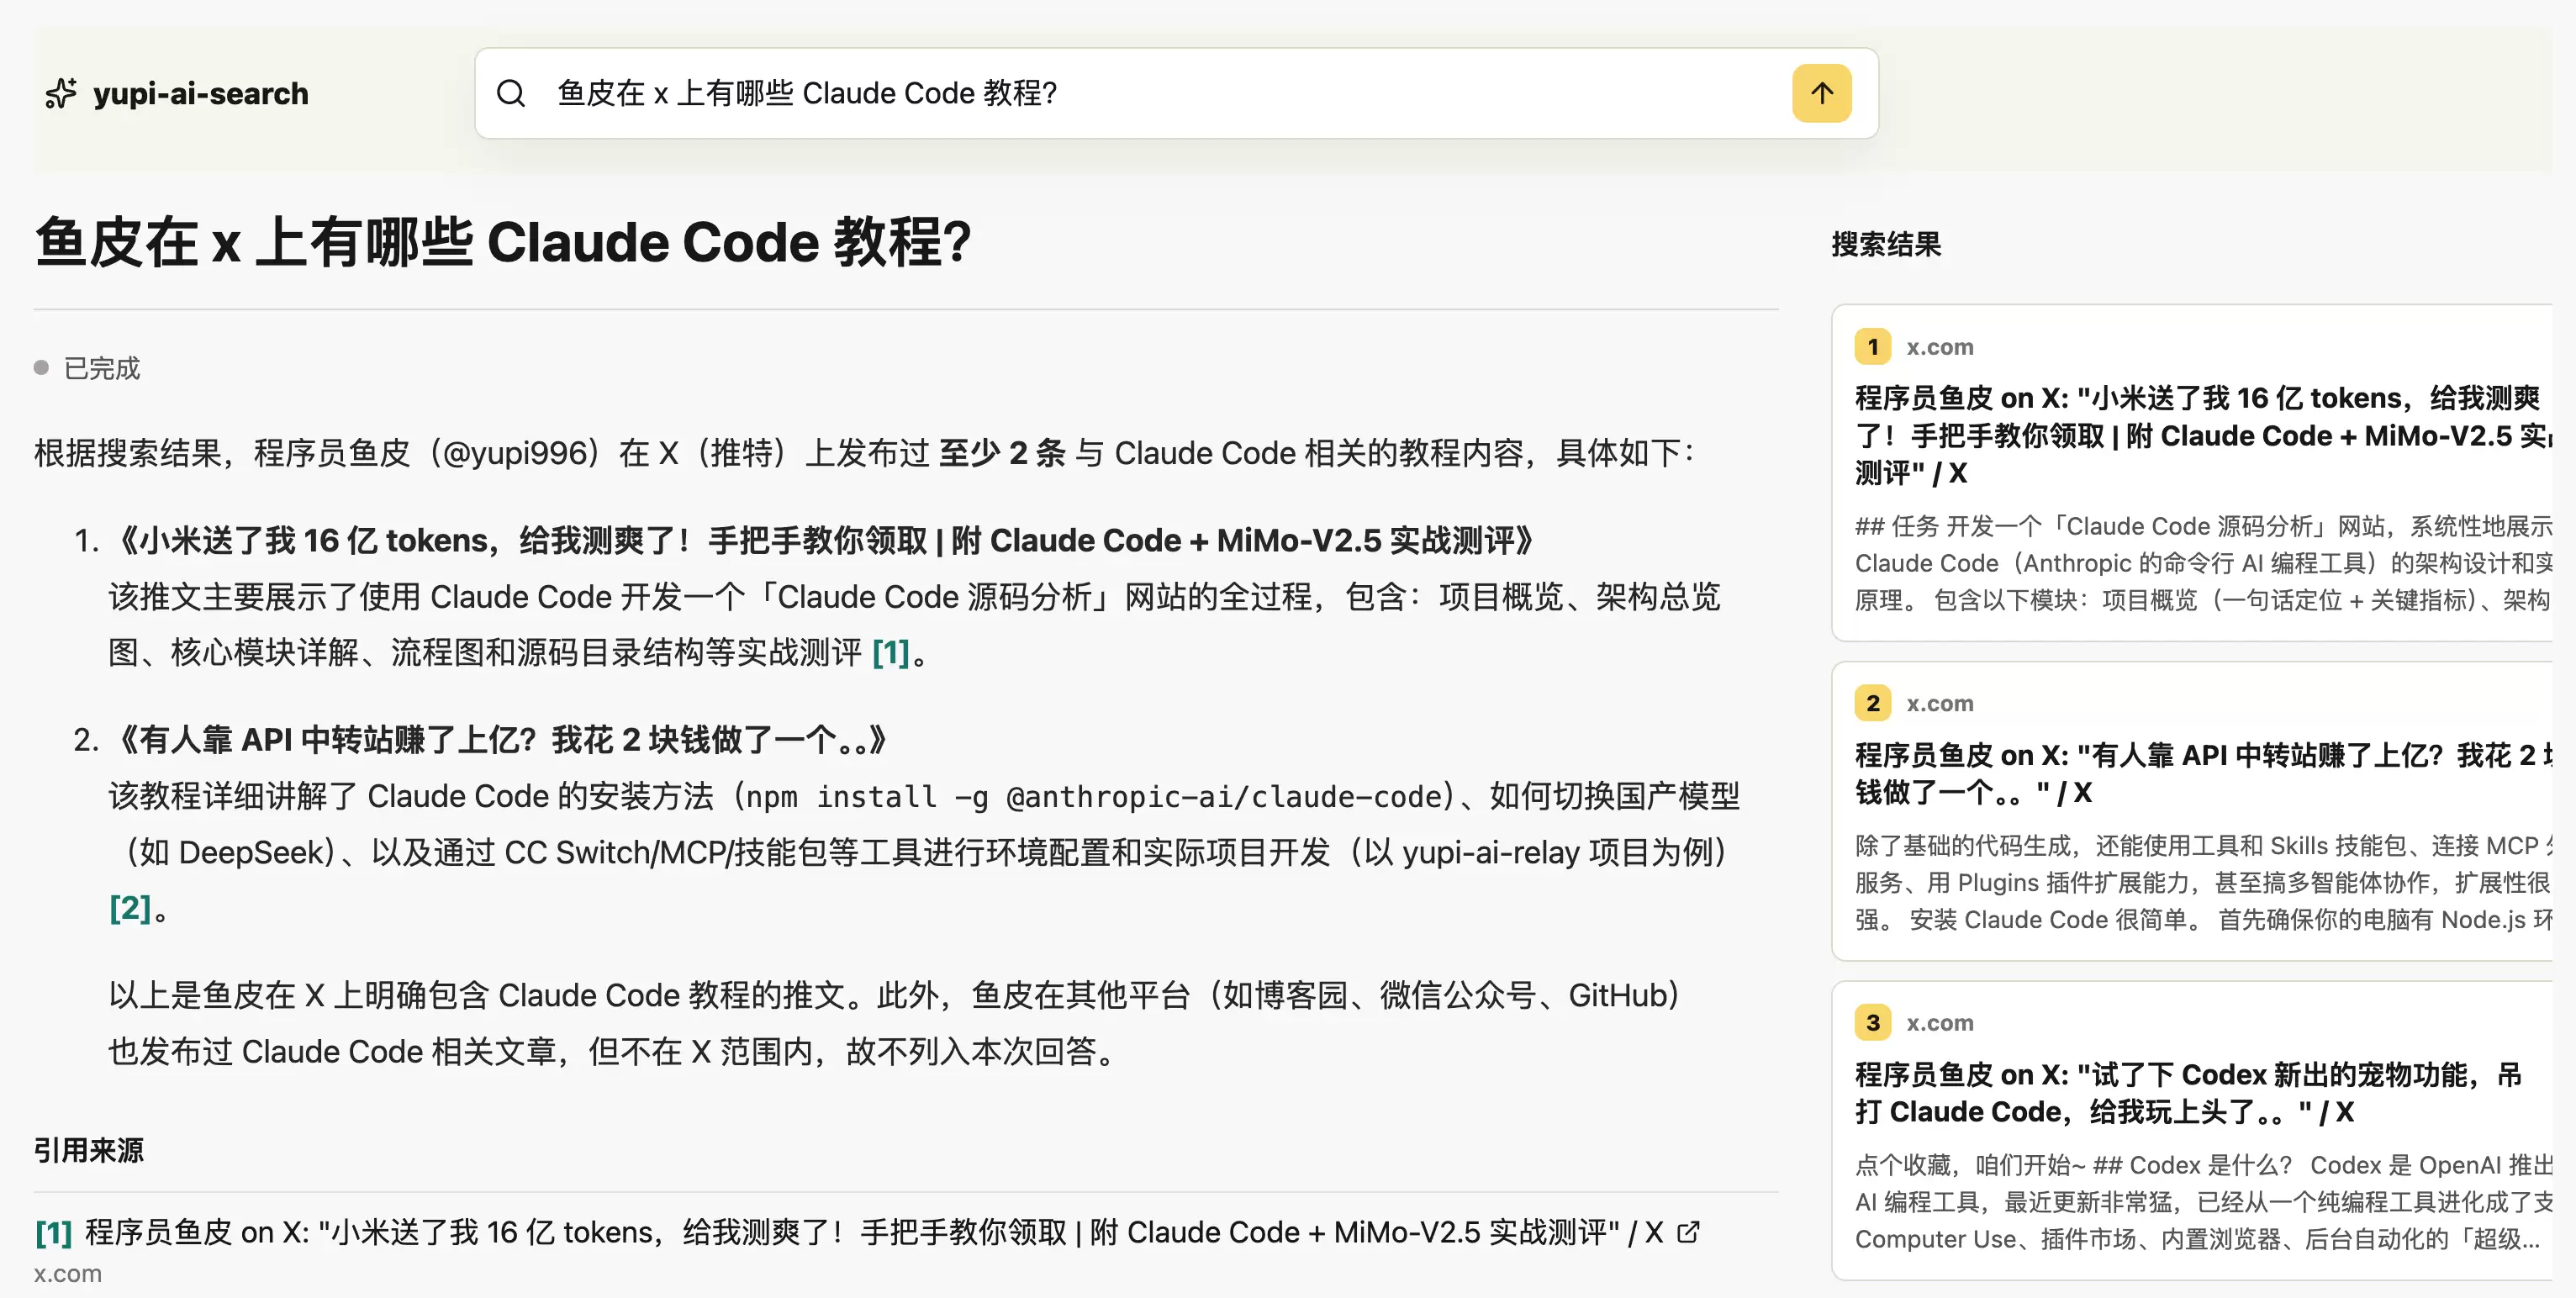Open reference [1] source link at bottom

873,1232
